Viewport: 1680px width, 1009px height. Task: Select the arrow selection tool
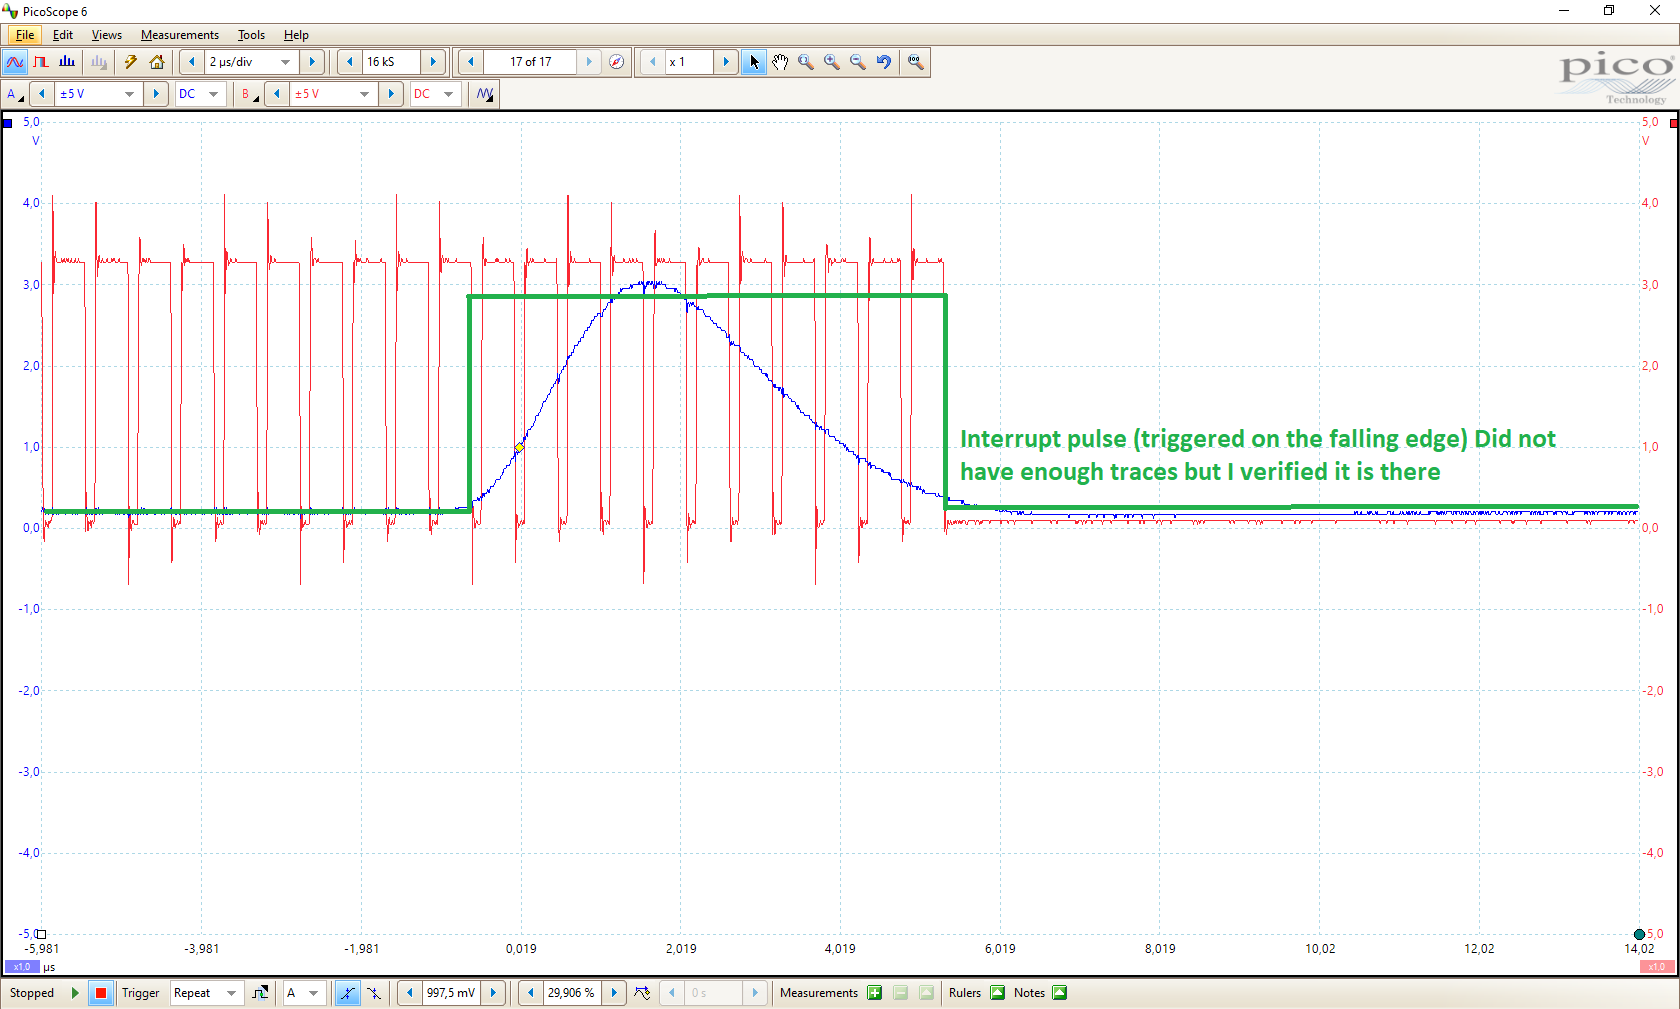point(754,62)
